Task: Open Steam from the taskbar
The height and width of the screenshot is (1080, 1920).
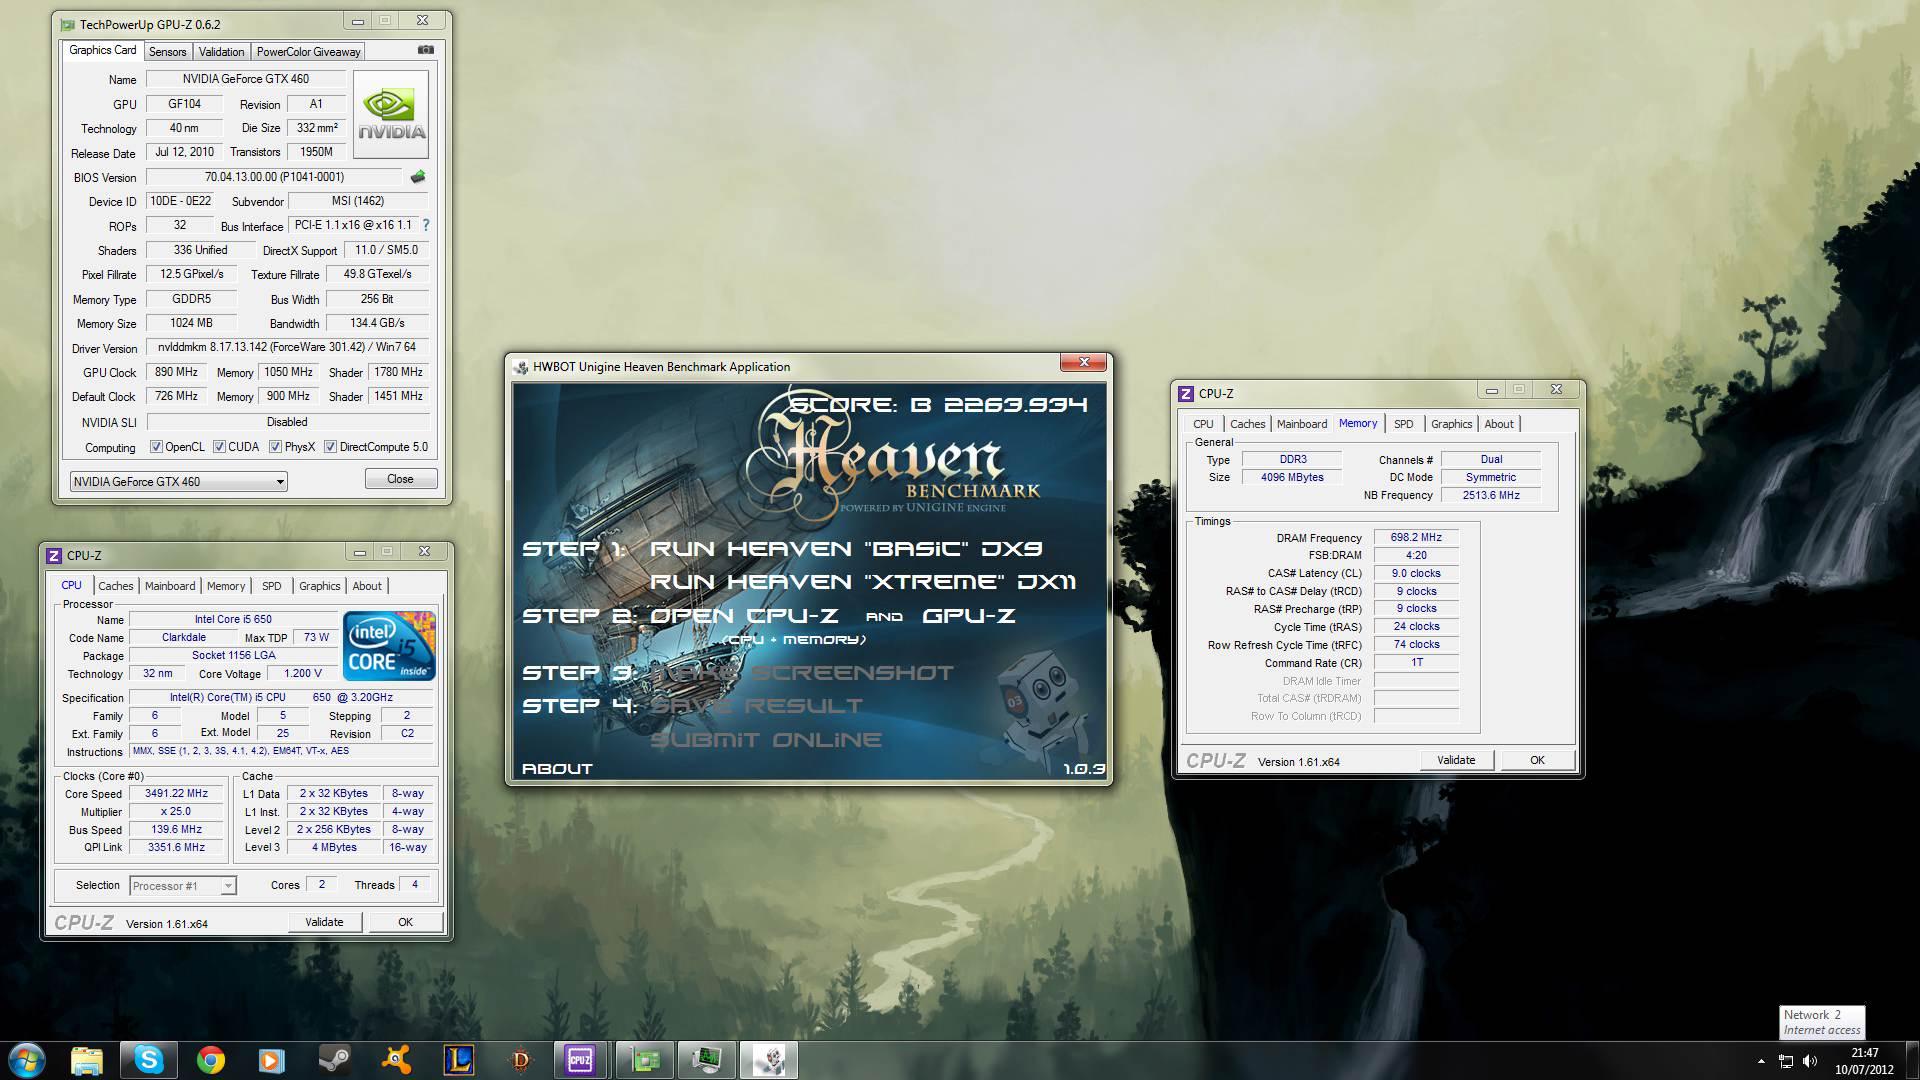Action: (334, 1059)
